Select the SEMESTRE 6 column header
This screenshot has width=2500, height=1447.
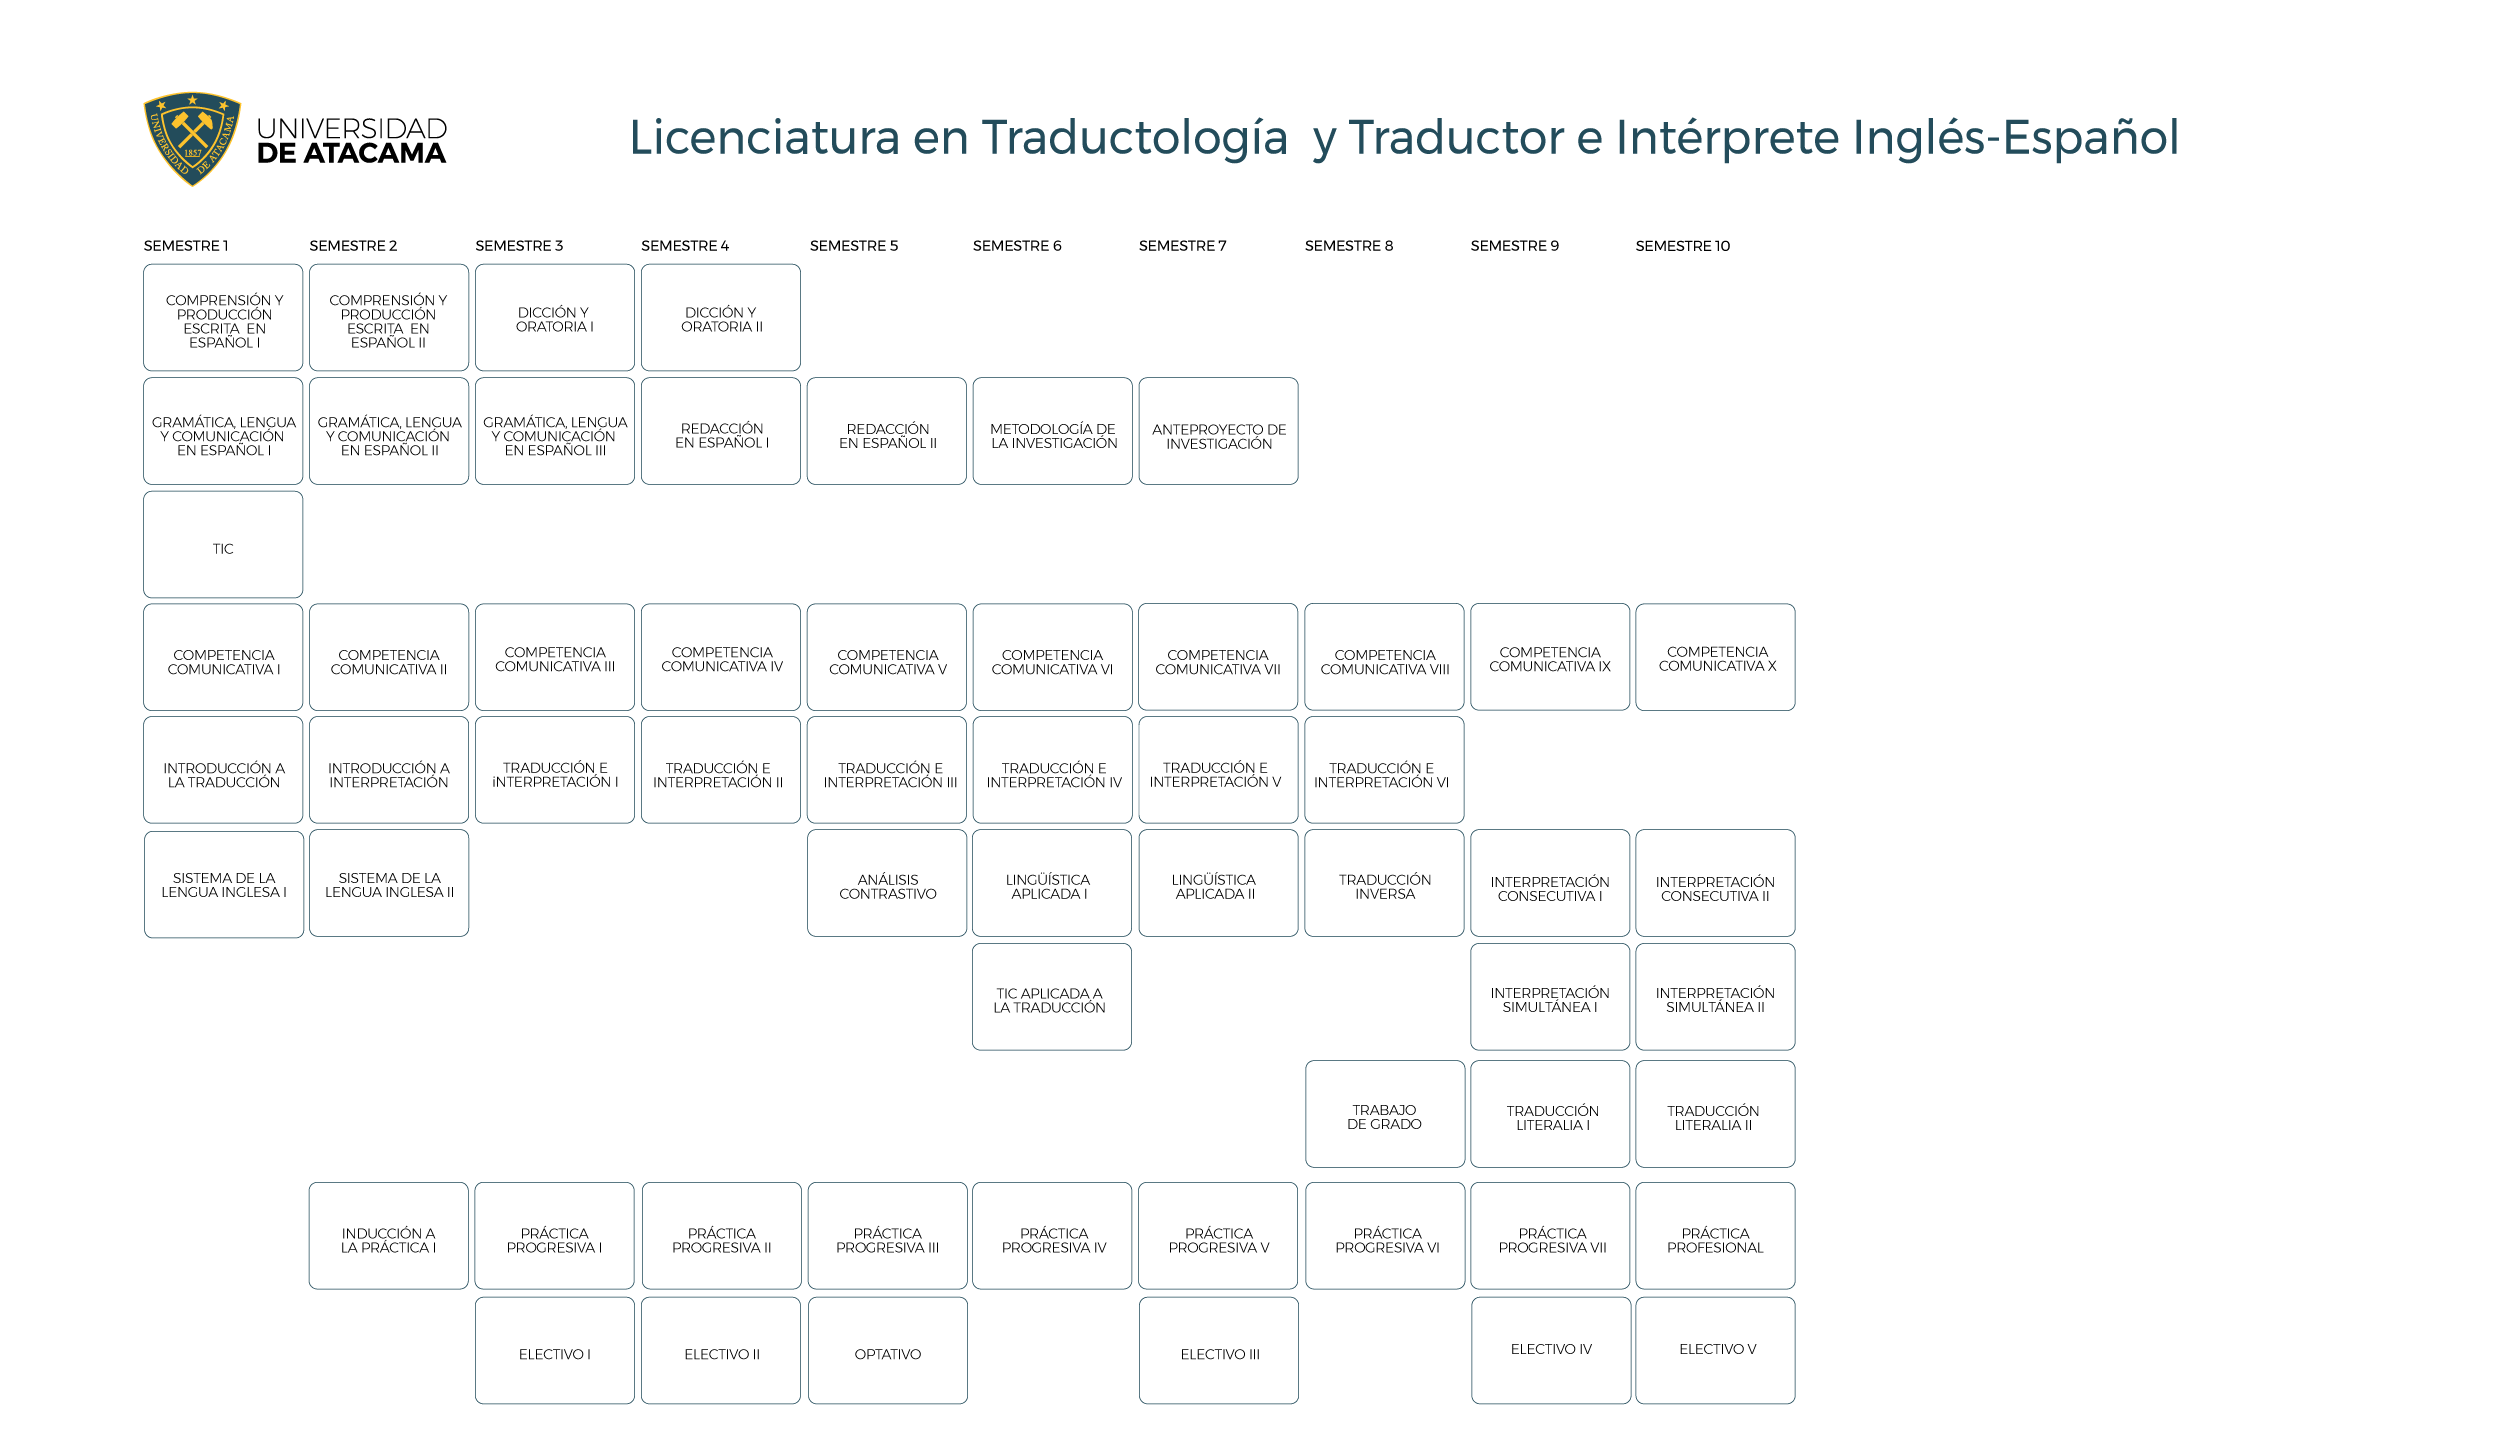1017,246
